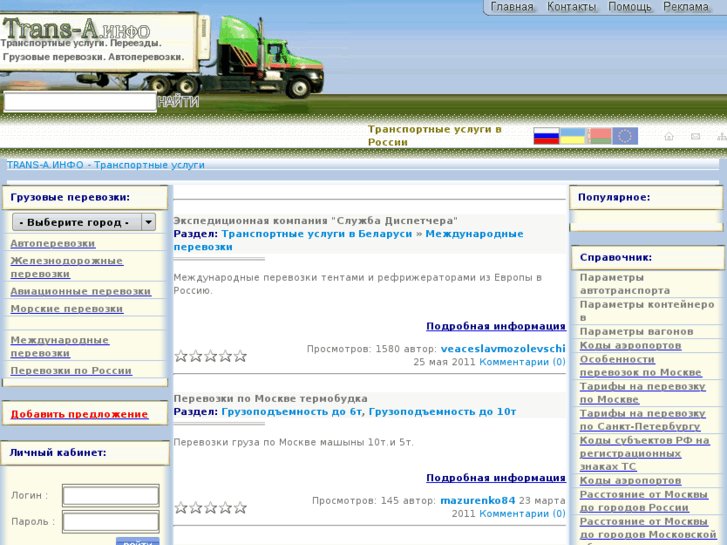This screenshot has width=727, height=545.
Task: Open the Выберите город dropdown
Action: [x=84, y=222]
